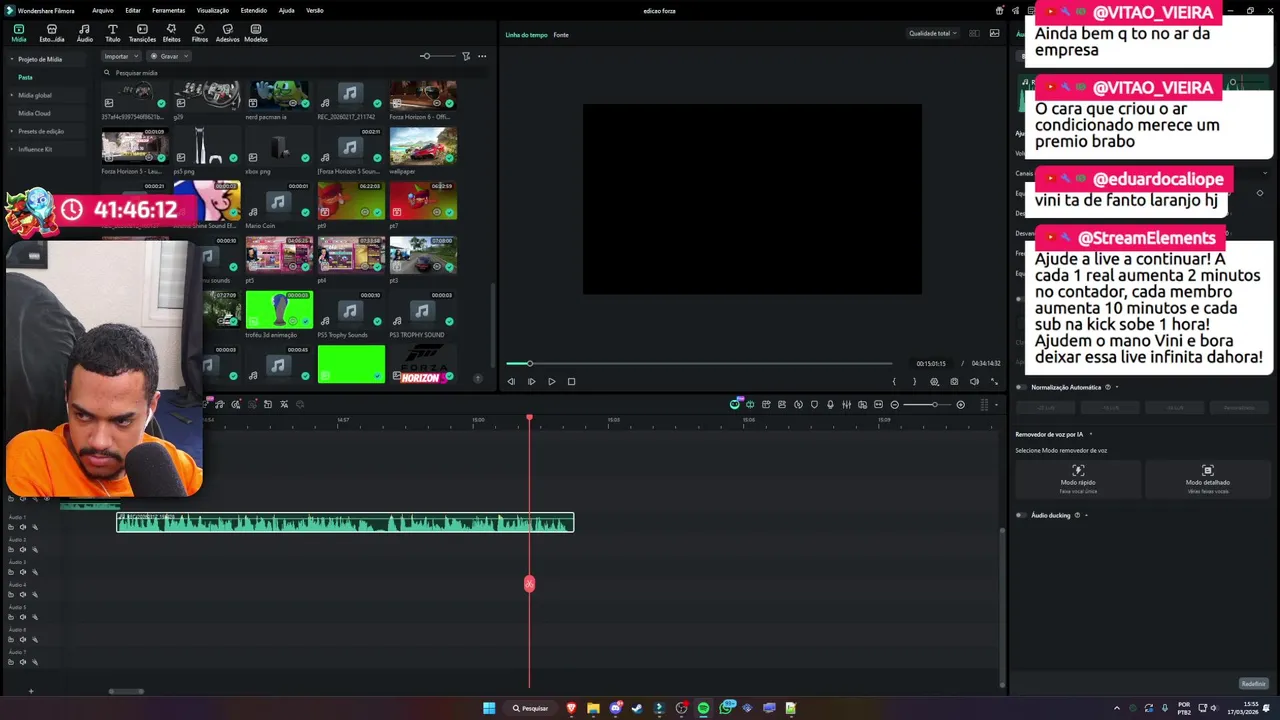Open the Arquivo menu

102,10
